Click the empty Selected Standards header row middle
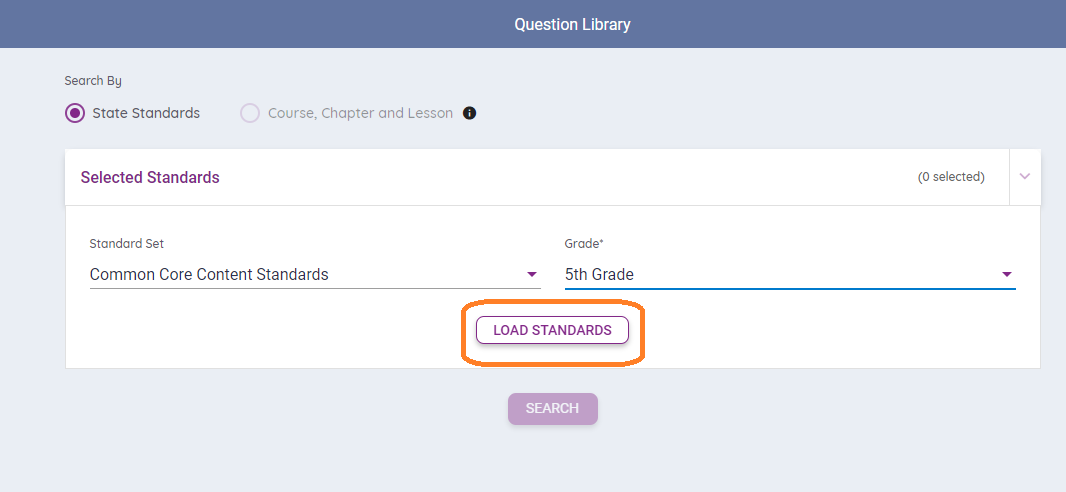The width and height of the screenshot is (1066, 492). (560, 177)
